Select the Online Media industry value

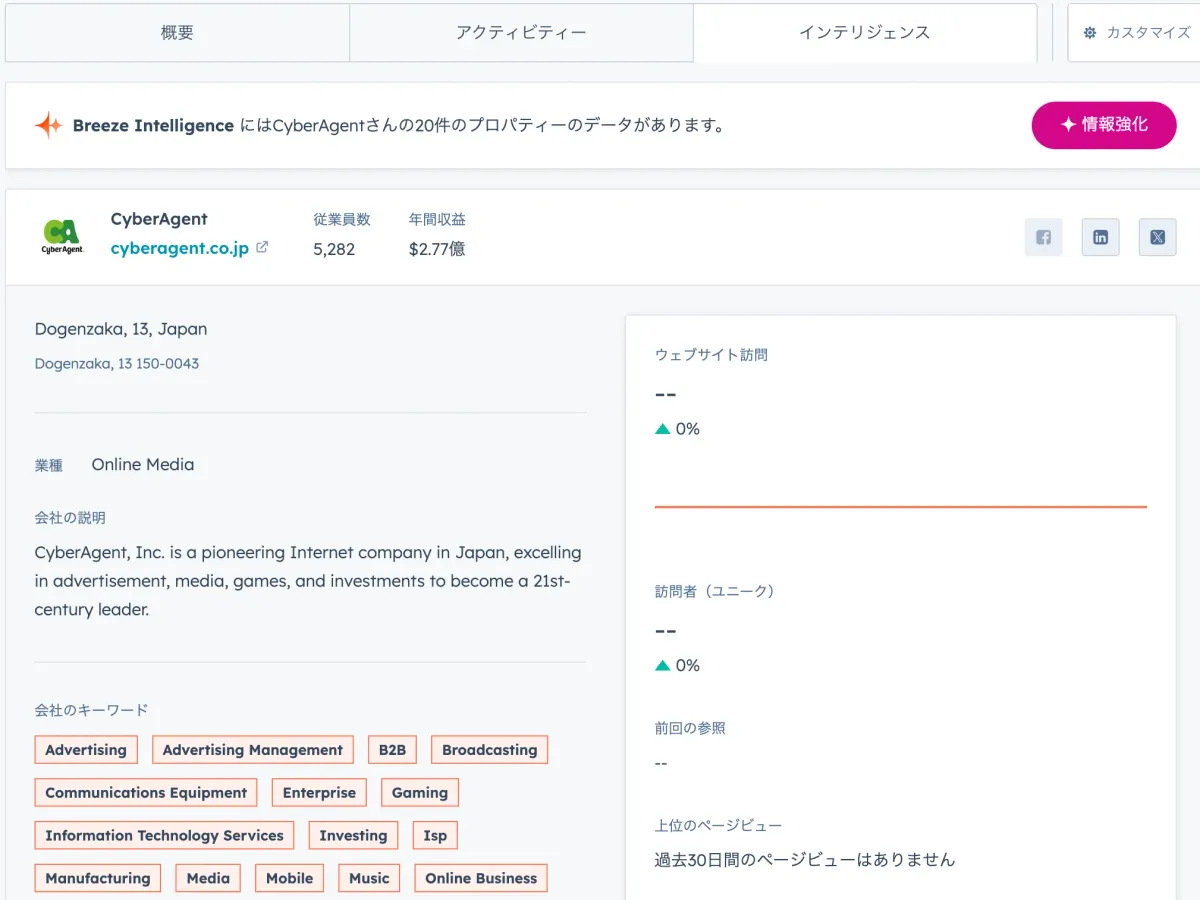pos(142,464)
